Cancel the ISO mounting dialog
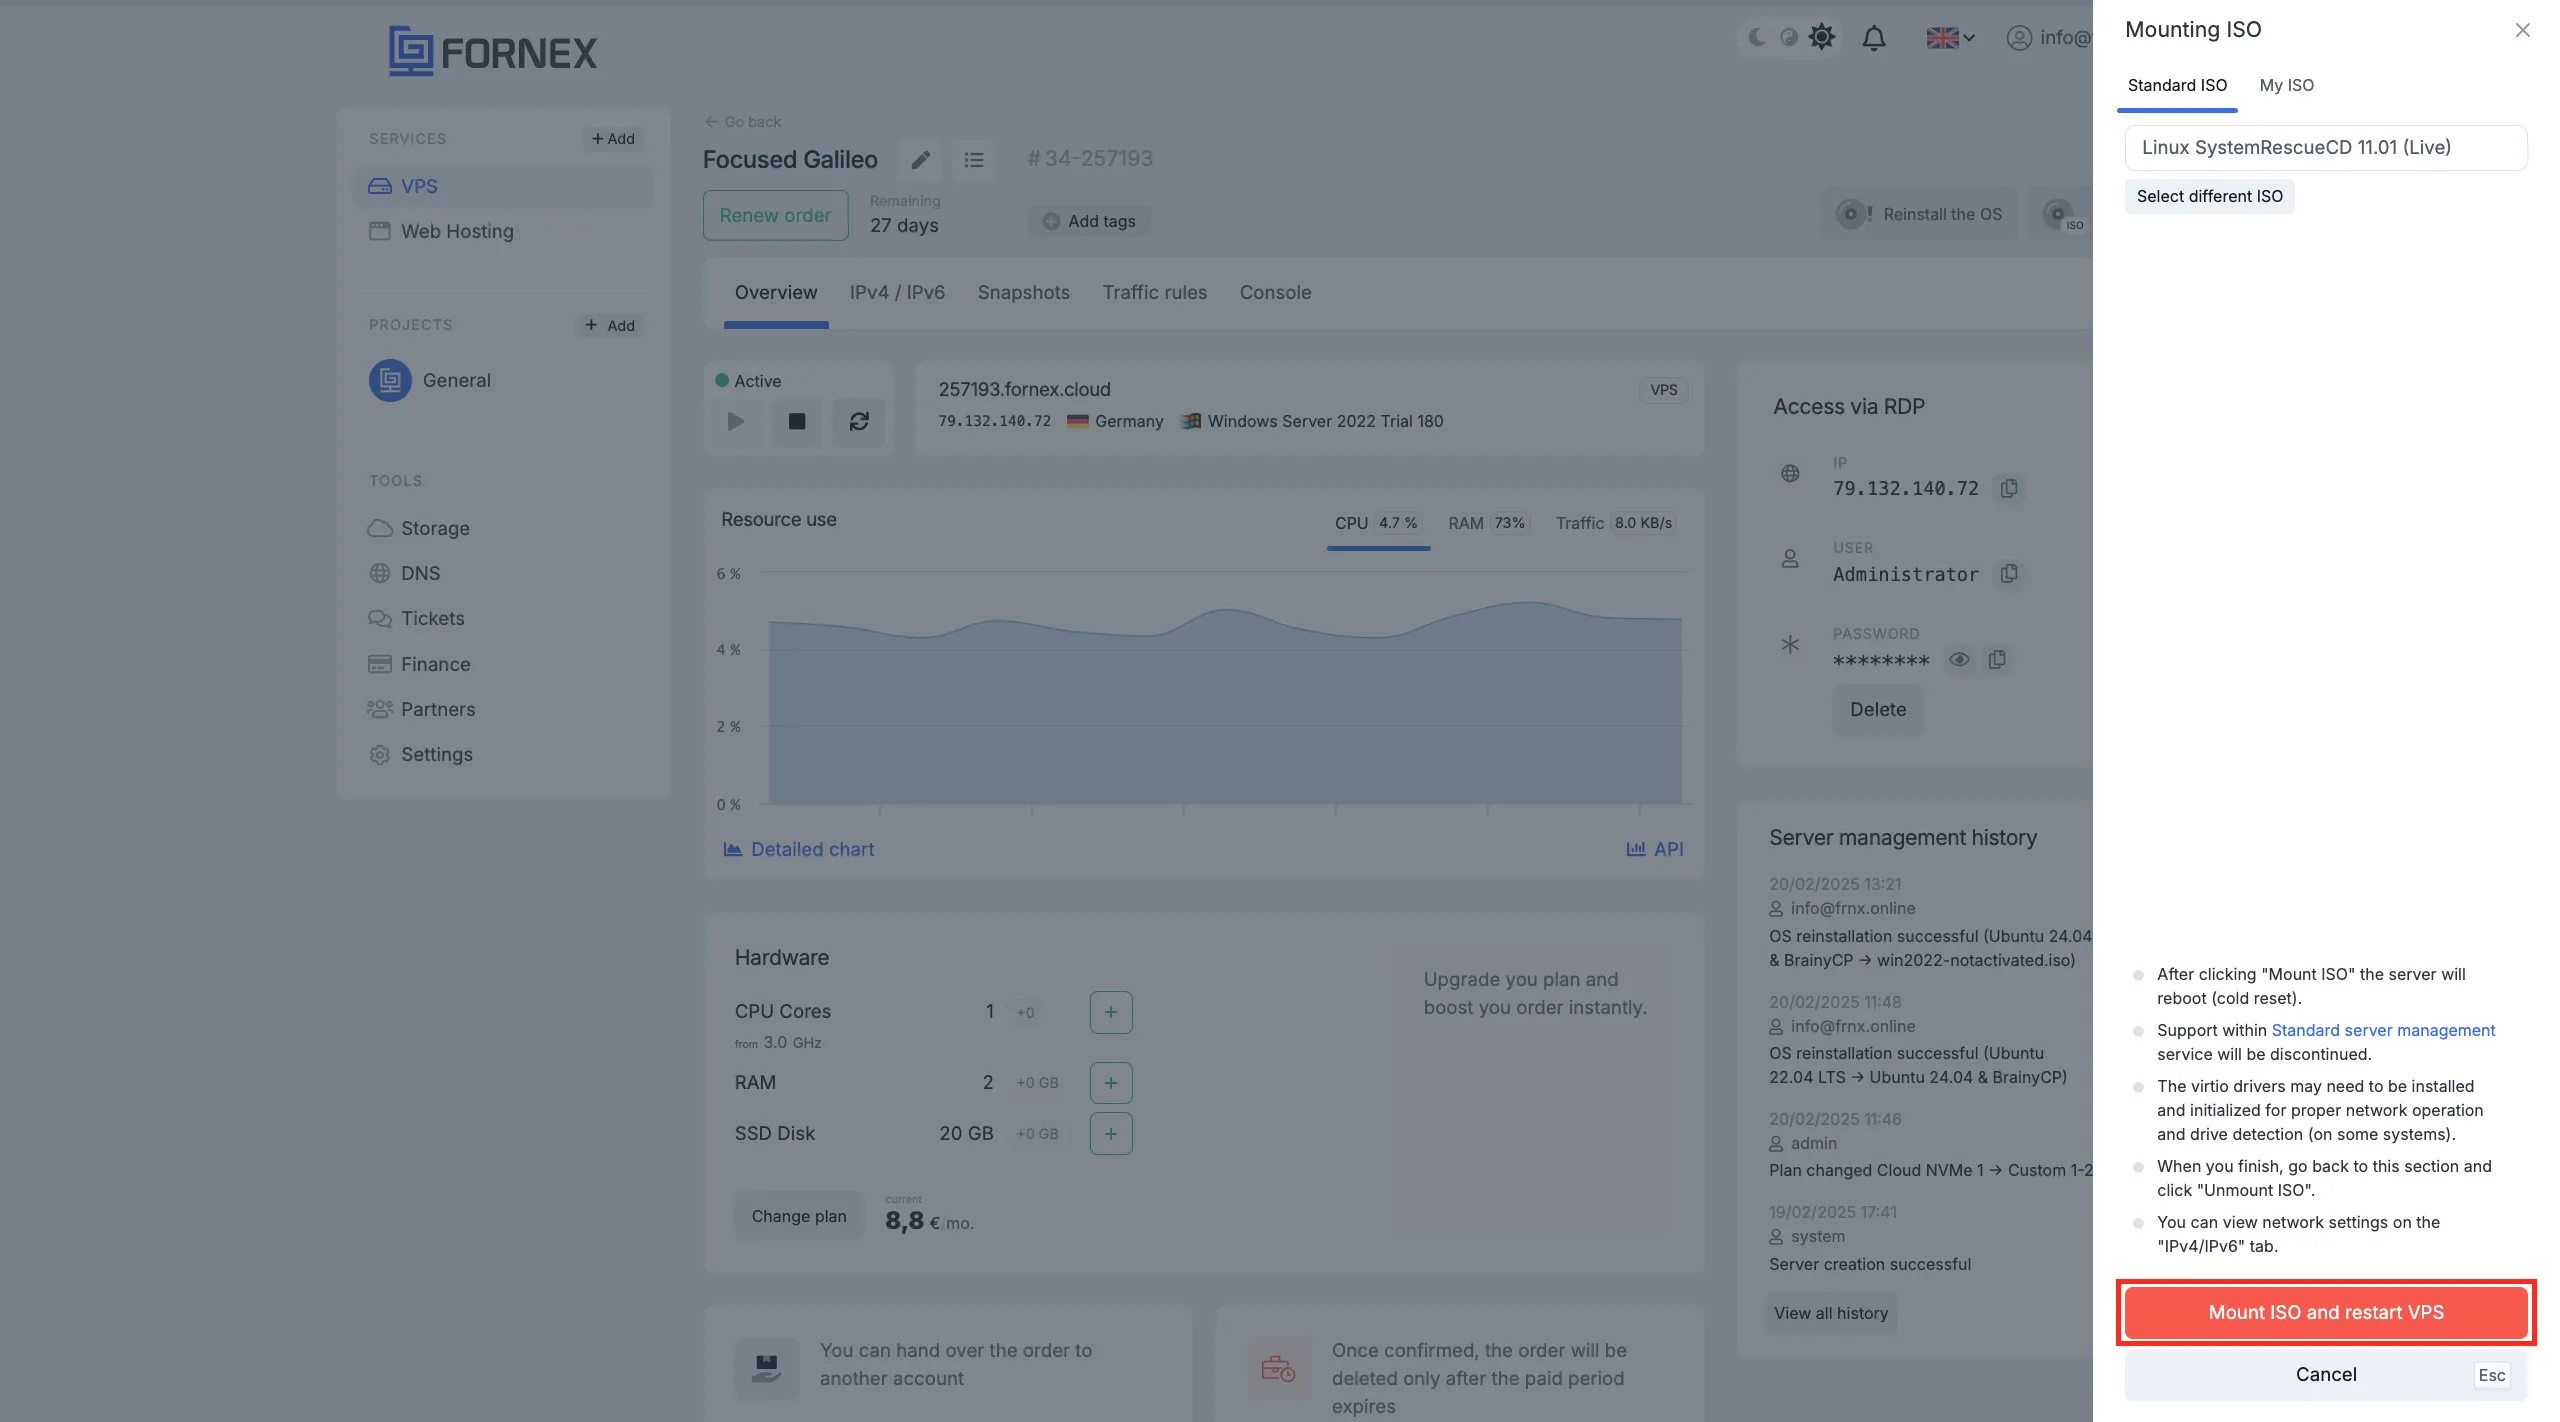Image resolution: width=2560 pixels, height=1422 pixels. [x=2326, y=1375]
